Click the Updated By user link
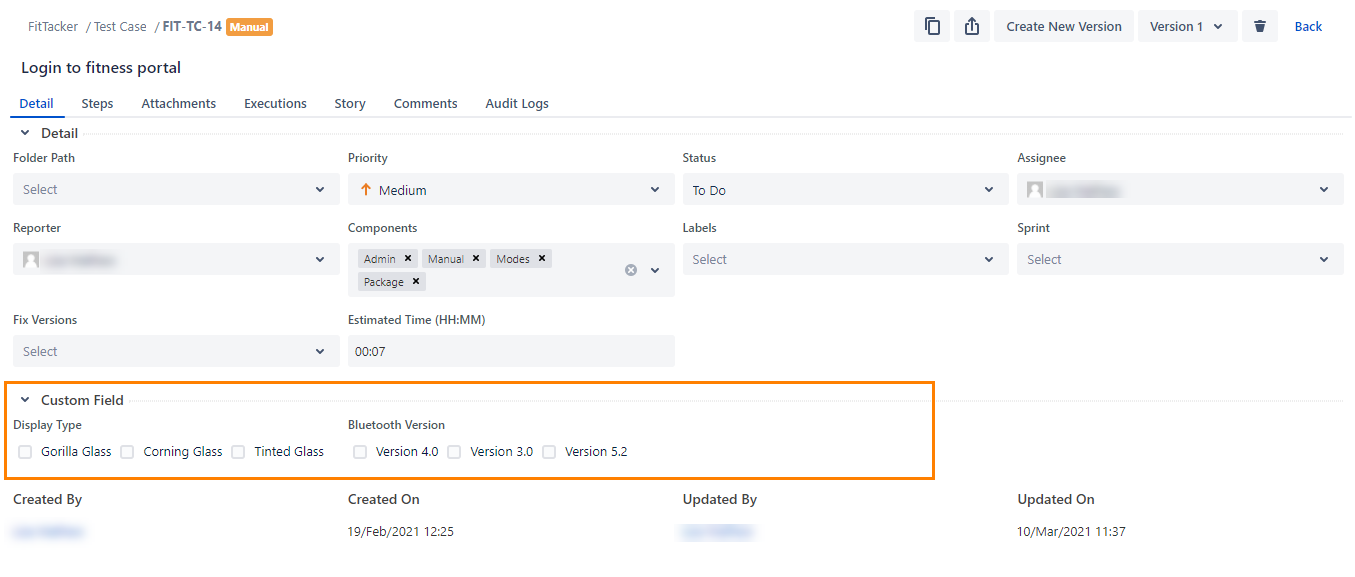This screenshot has width=1355, height=577. [718, 532]
